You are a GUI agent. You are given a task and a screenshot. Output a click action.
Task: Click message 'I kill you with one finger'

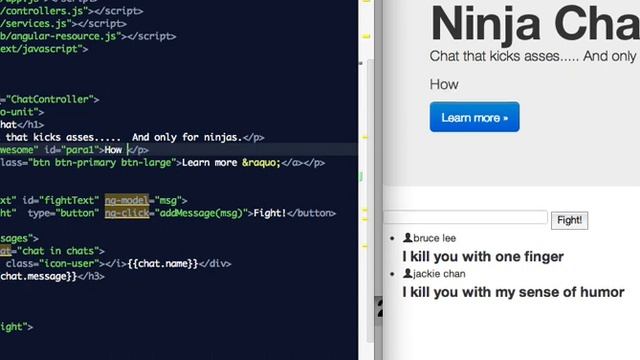click(483, 257)
